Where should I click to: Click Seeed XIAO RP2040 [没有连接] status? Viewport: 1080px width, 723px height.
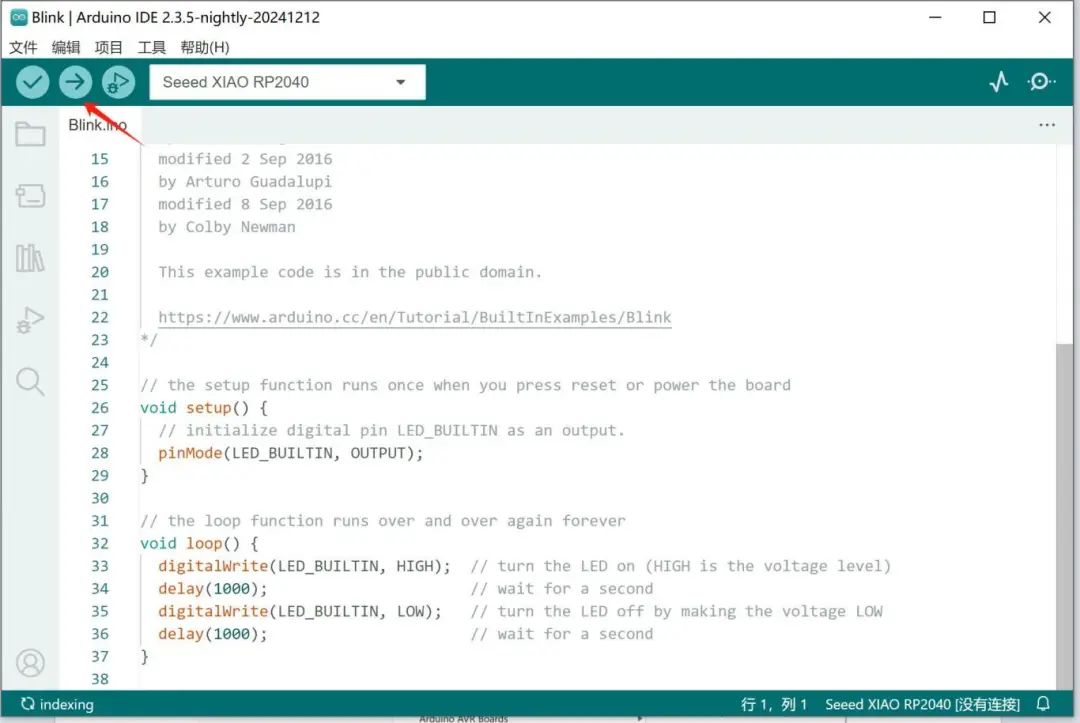(x=922, y=704)
